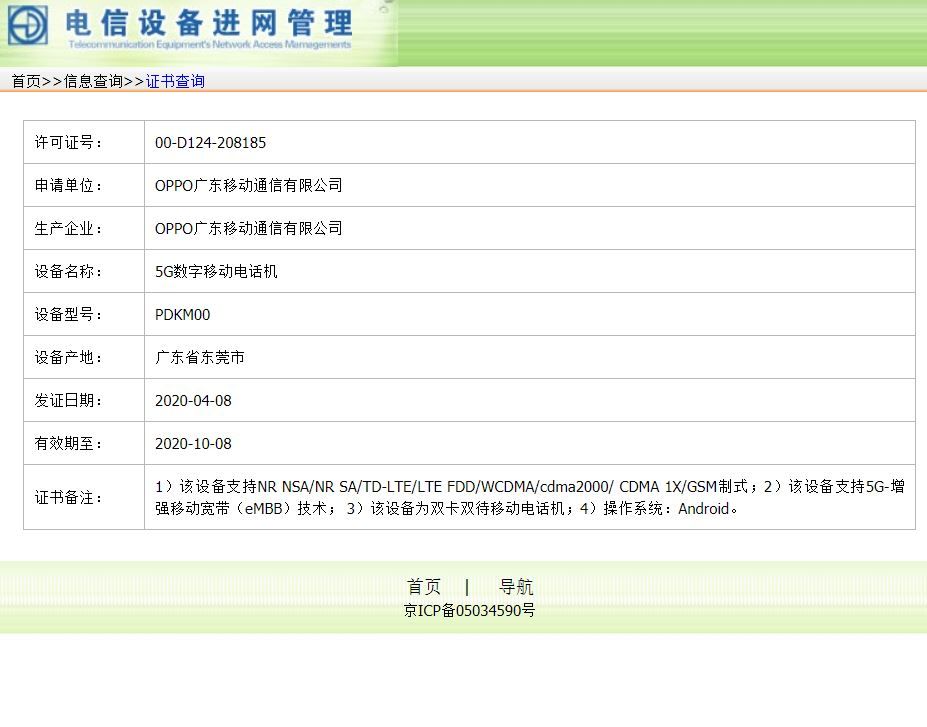Click the 设备型号 label cell
The image size is (927, 727).
tap(84, 314)
